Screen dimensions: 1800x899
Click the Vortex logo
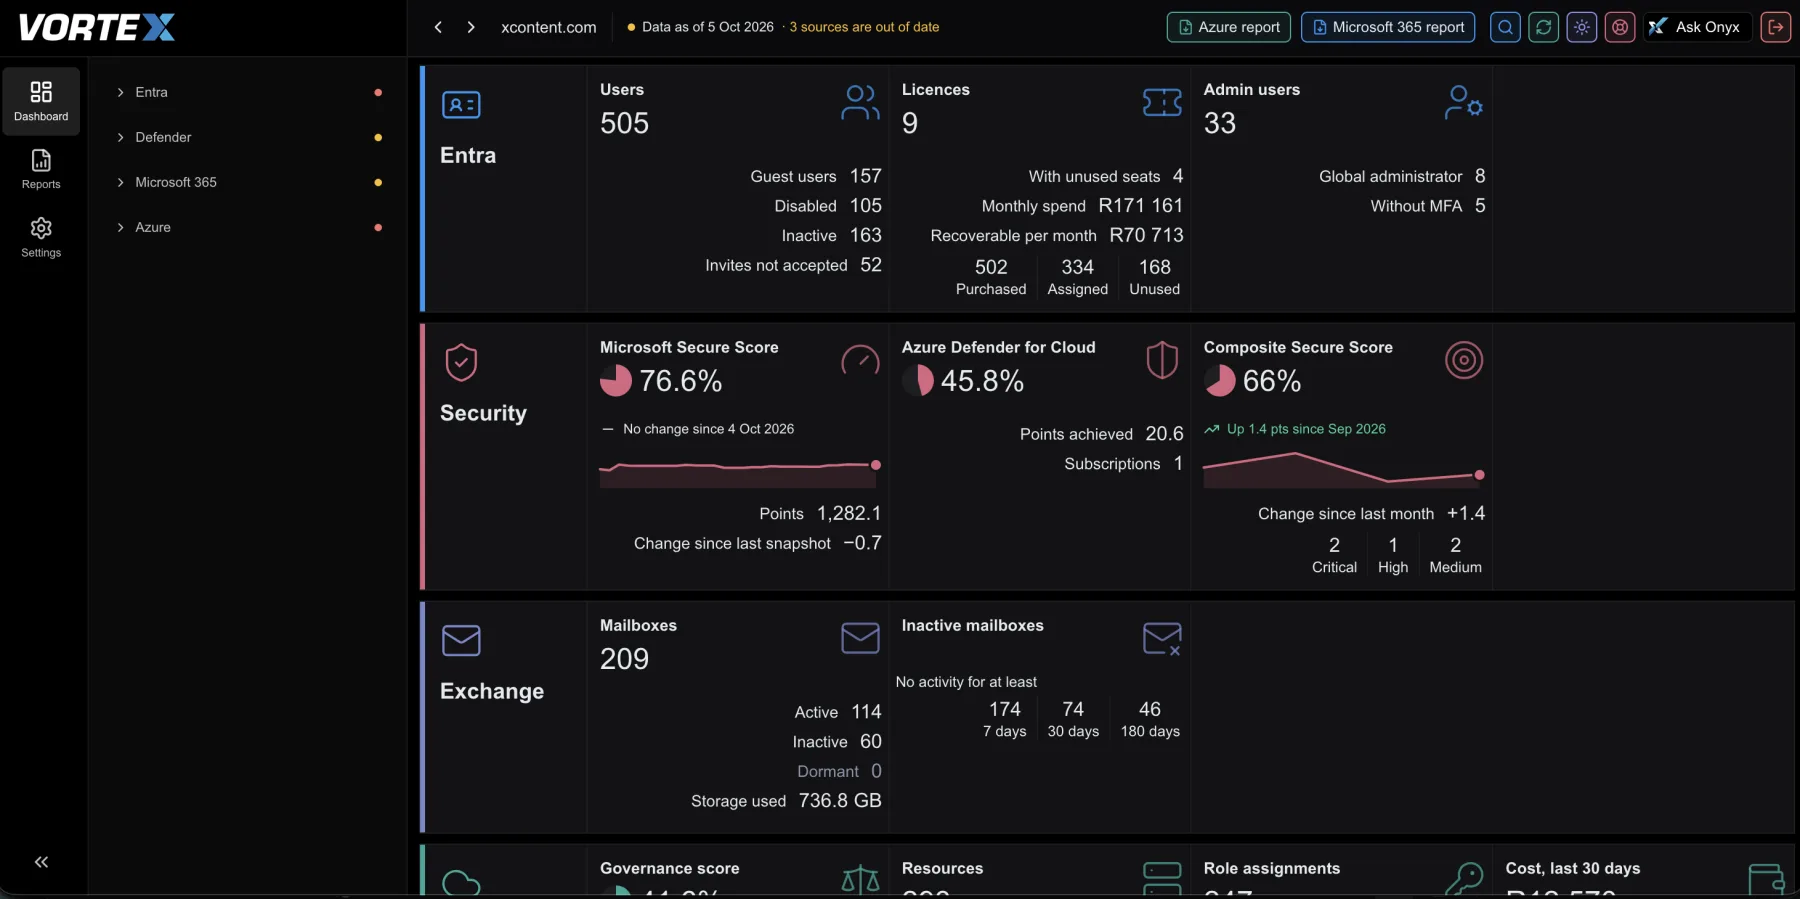[97, 27]
